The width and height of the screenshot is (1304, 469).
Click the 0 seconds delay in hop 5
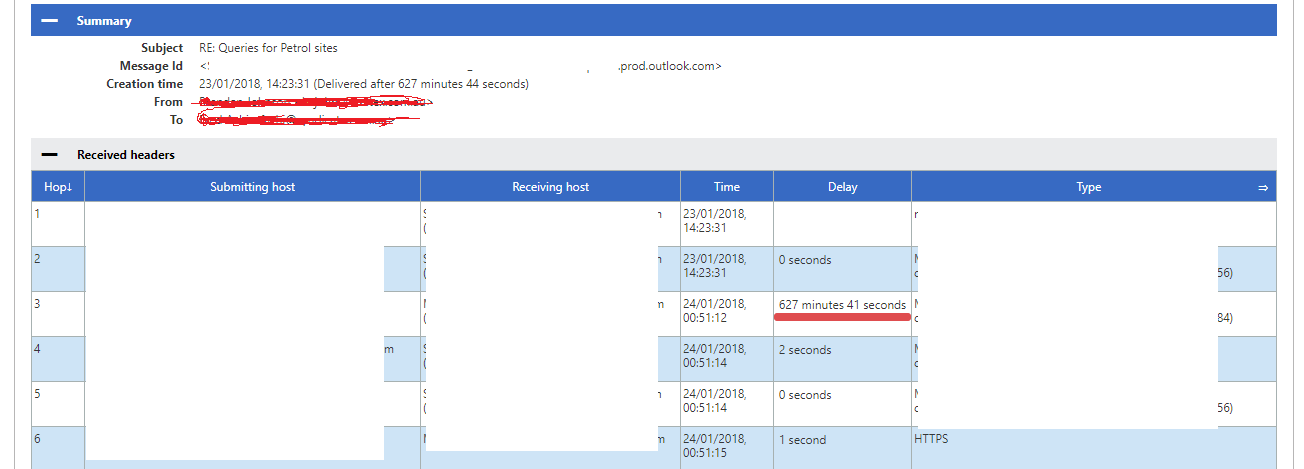point(842,404)
